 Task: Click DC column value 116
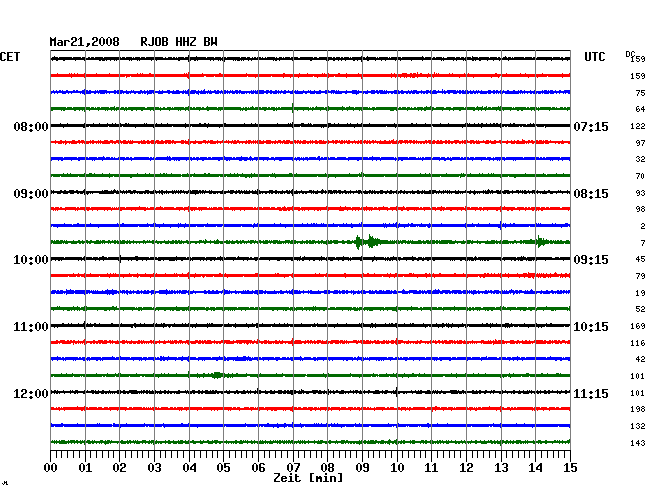point(638,343)
